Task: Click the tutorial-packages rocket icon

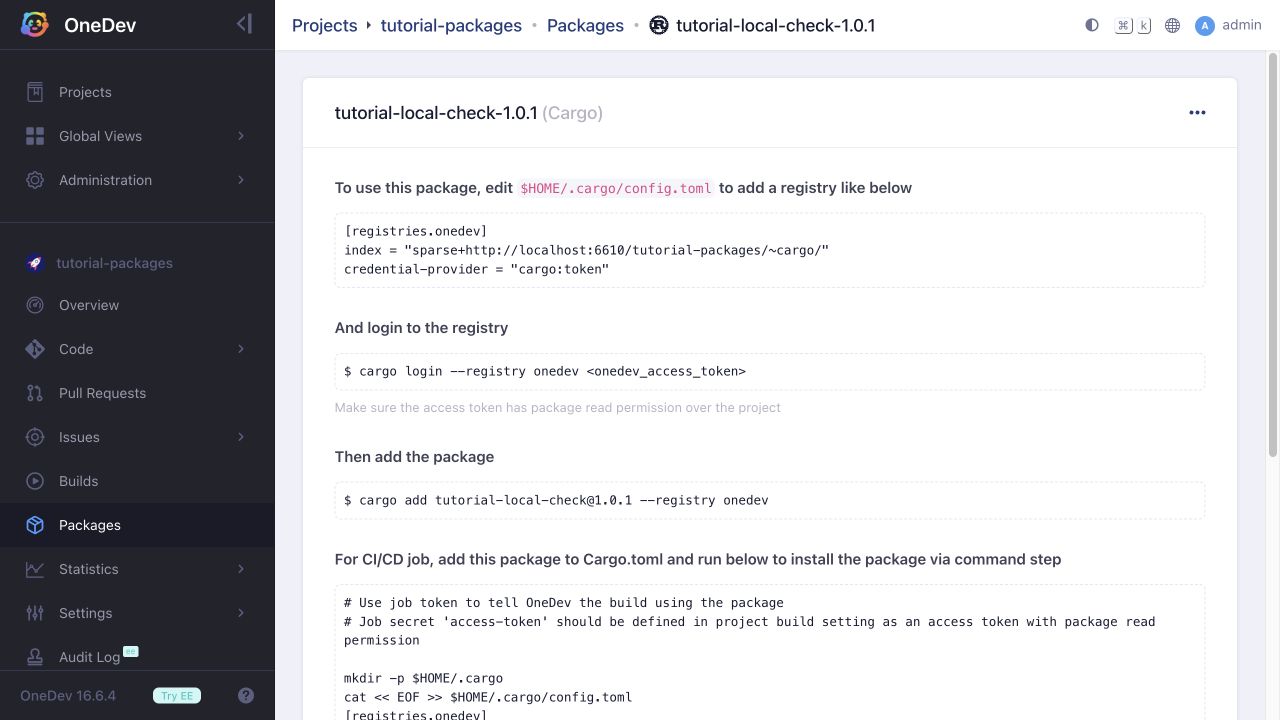Action: [x=35, y=263]
